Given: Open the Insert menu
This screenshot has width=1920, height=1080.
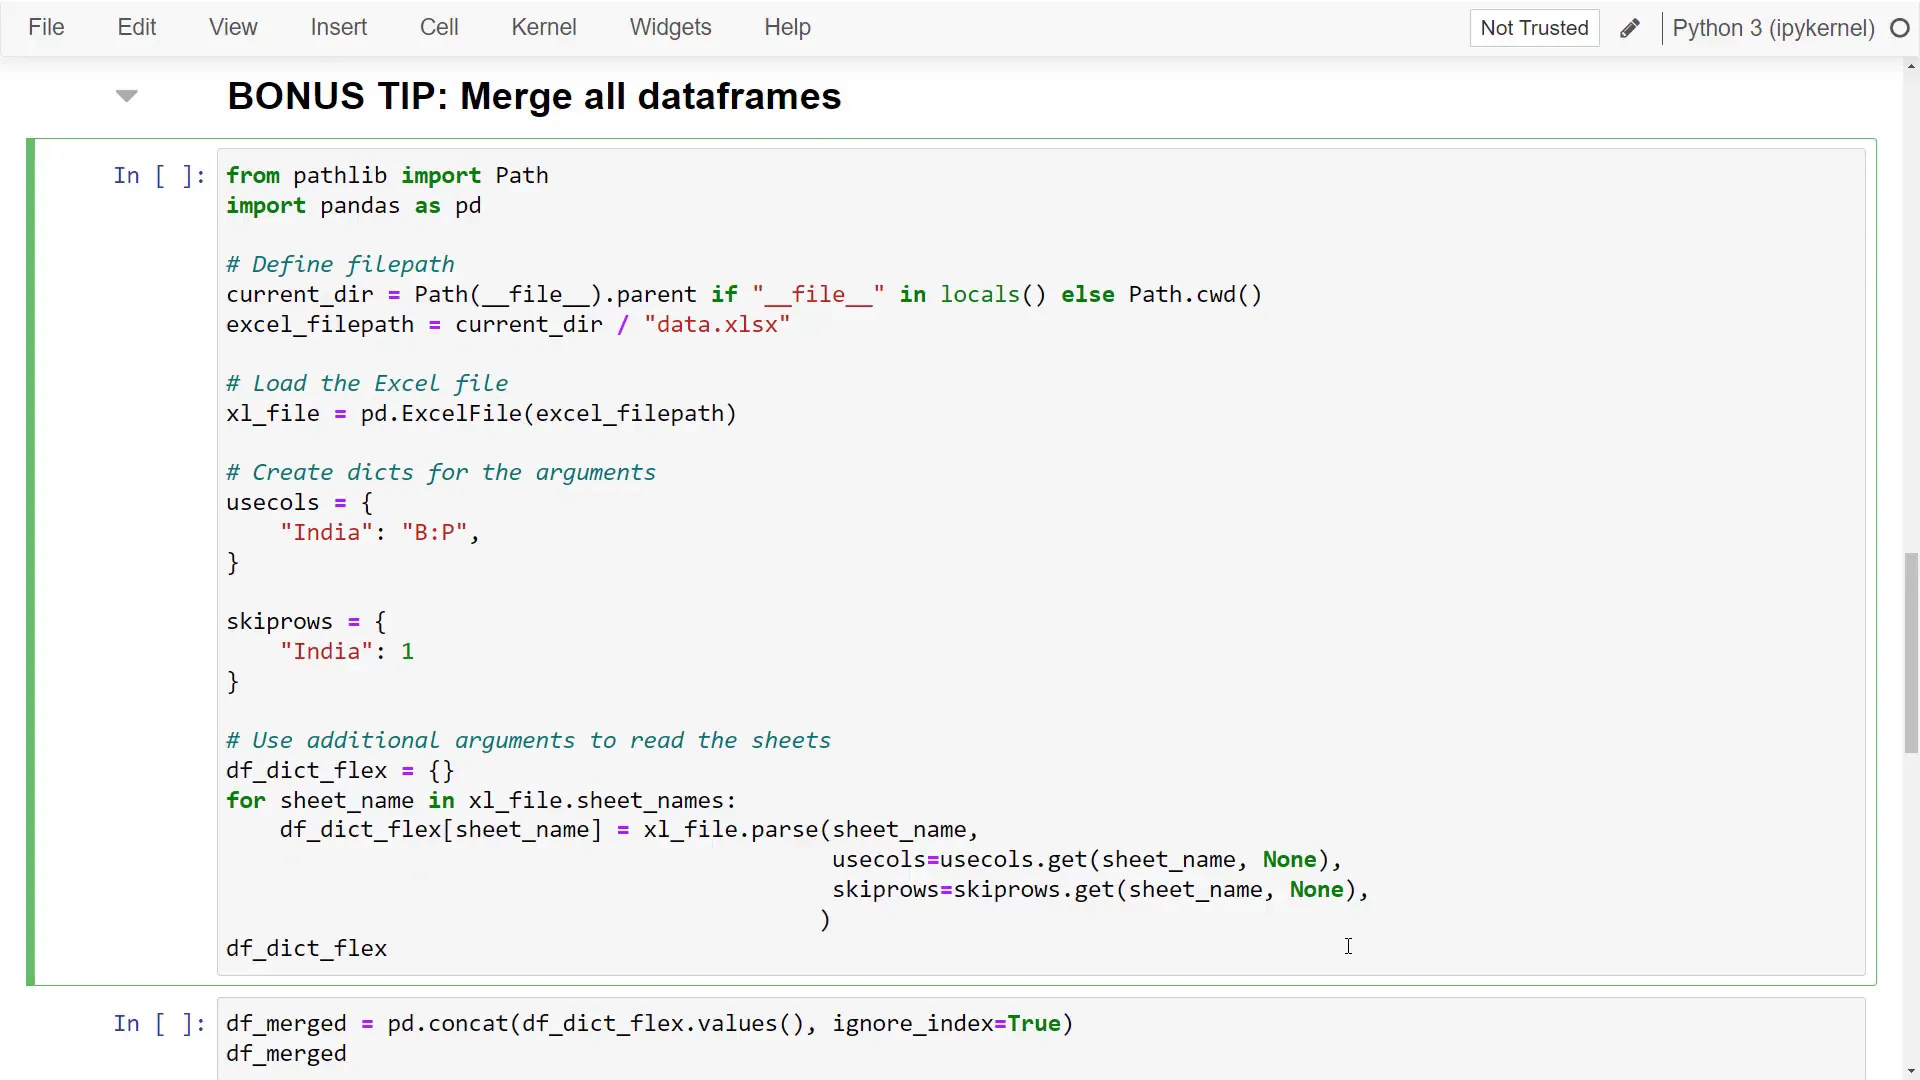Looking at the screenshot, I should [x=338, y=27].
